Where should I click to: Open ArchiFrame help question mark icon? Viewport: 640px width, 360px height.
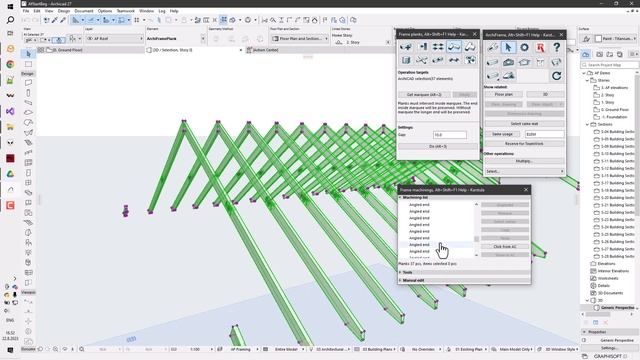click(x=556, y=47)
